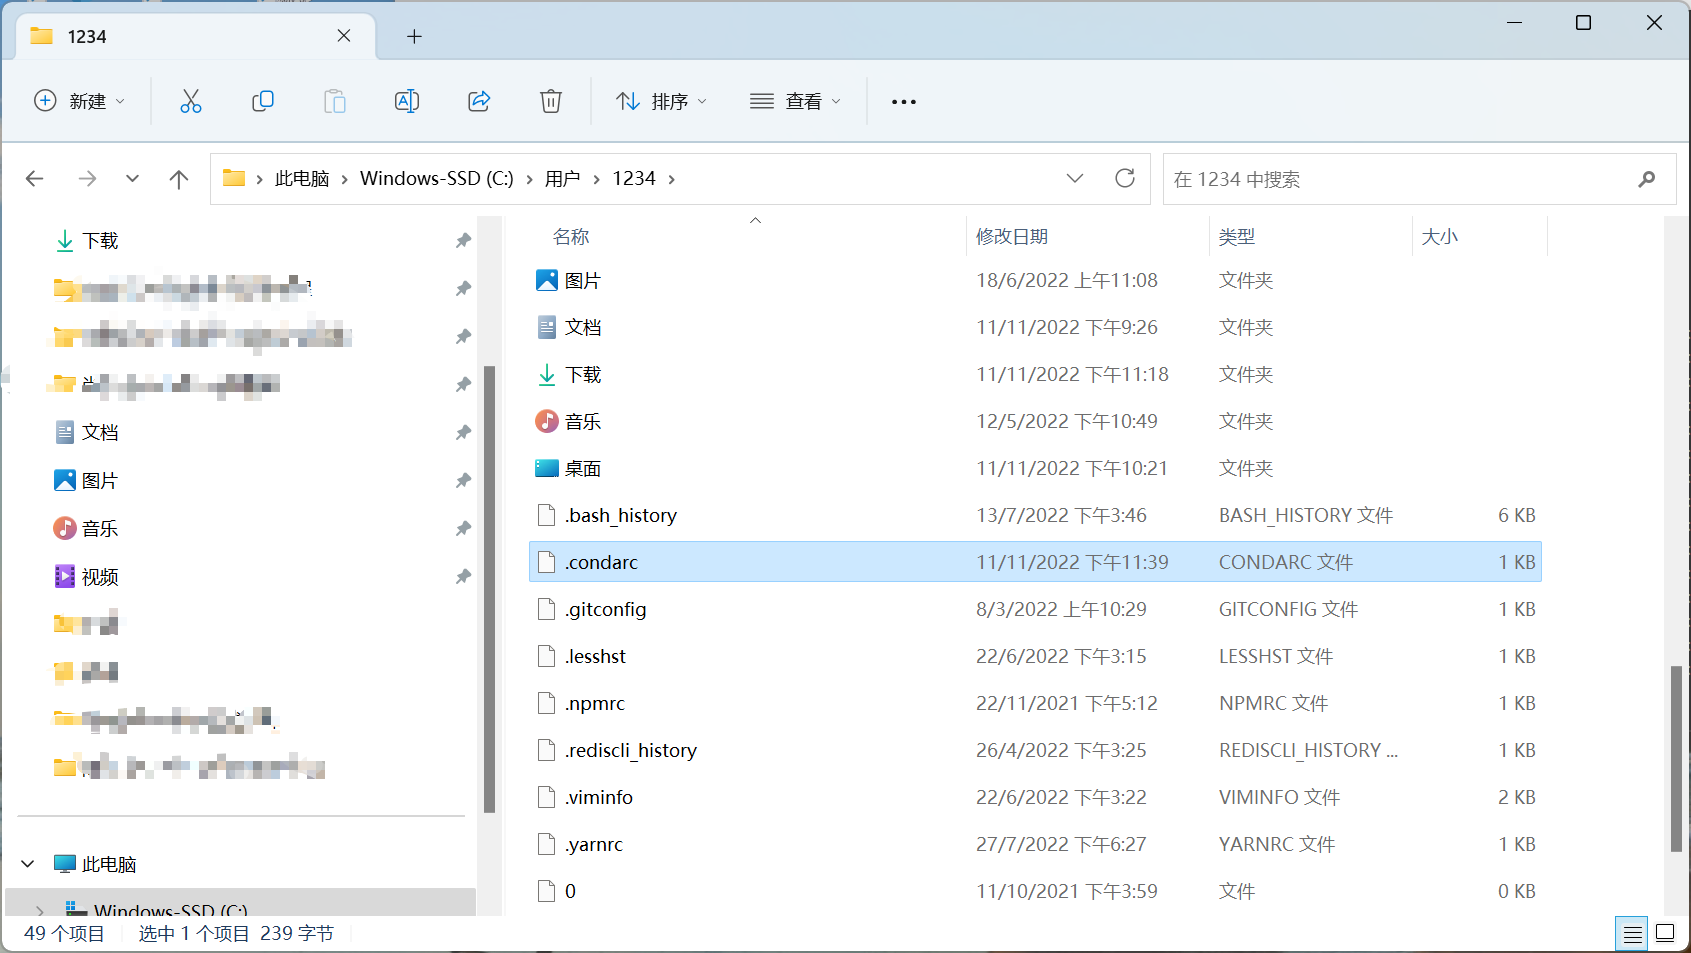This screenshot has height=953, width=1691.
Task: Copy the .condarc file with the copy icon
Action: click(263, 100)
